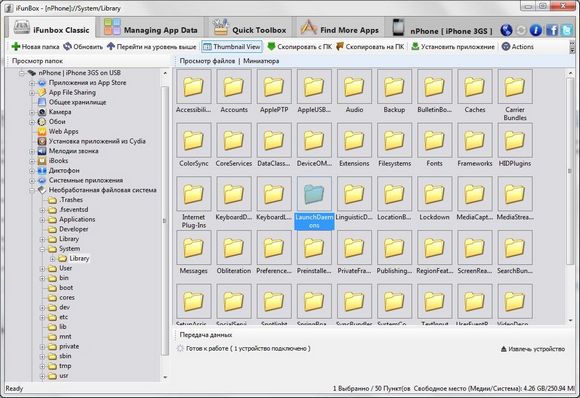Click Установить приложение button
580x398 pixels.
point(453,47)
